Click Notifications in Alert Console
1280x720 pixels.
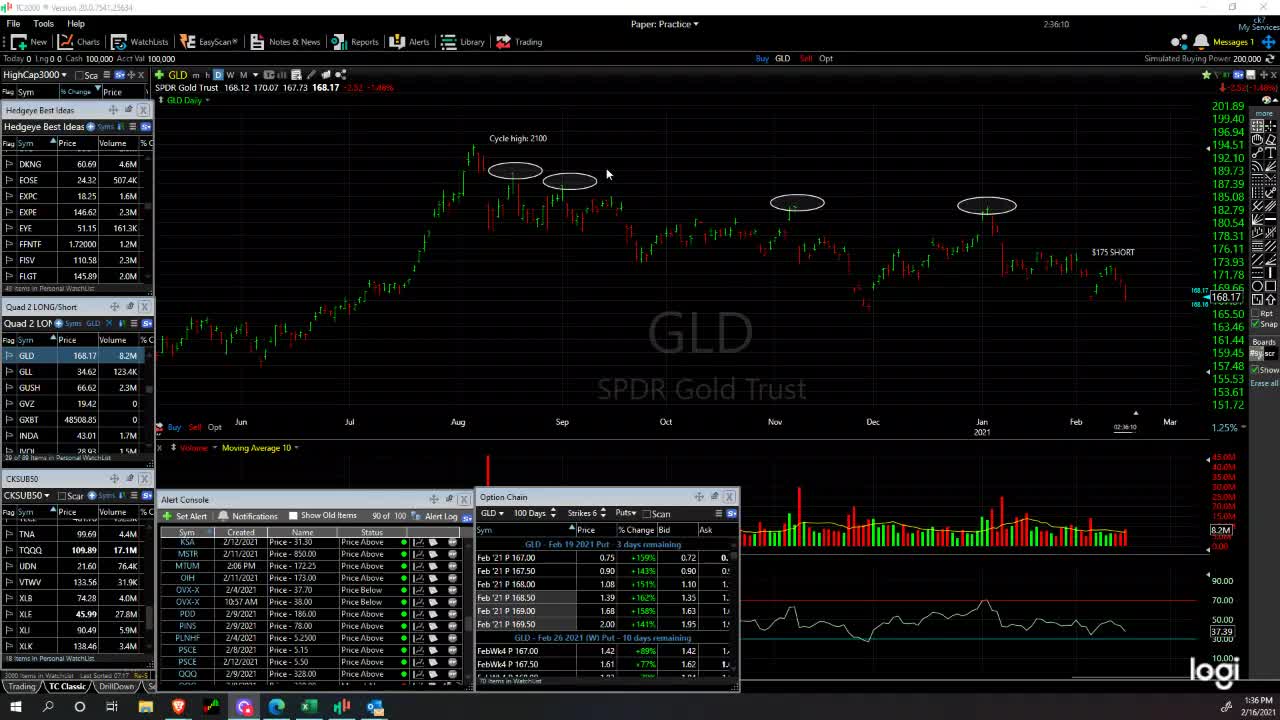(248, 516)
